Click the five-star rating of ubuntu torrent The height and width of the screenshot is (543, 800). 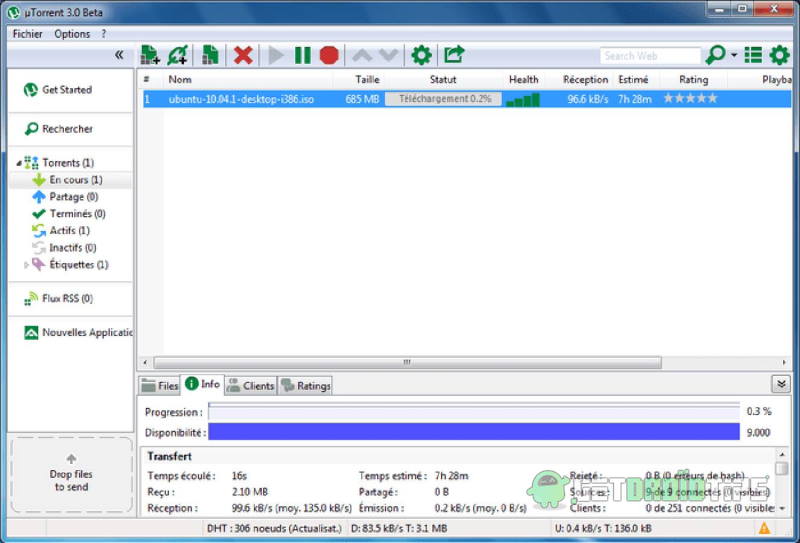point(690,98)
